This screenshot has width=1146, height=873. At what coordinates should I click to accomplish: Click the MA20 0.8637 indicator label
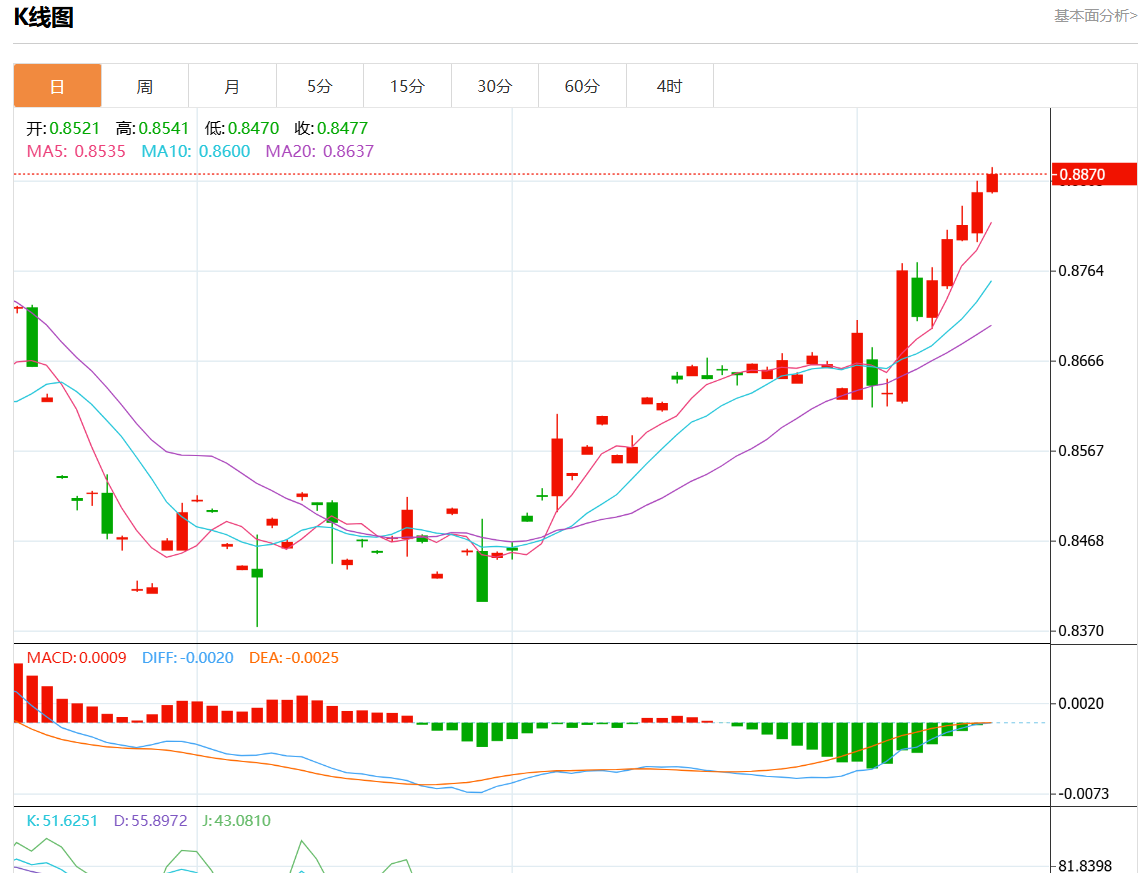(319, 152)
